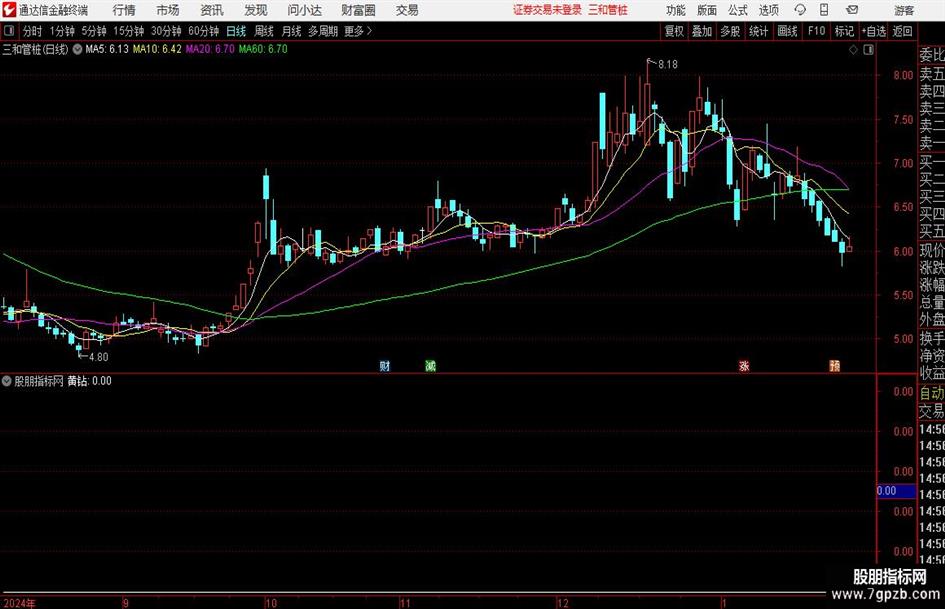Open the 涨 marker on the chart

(x=744, y=365)
